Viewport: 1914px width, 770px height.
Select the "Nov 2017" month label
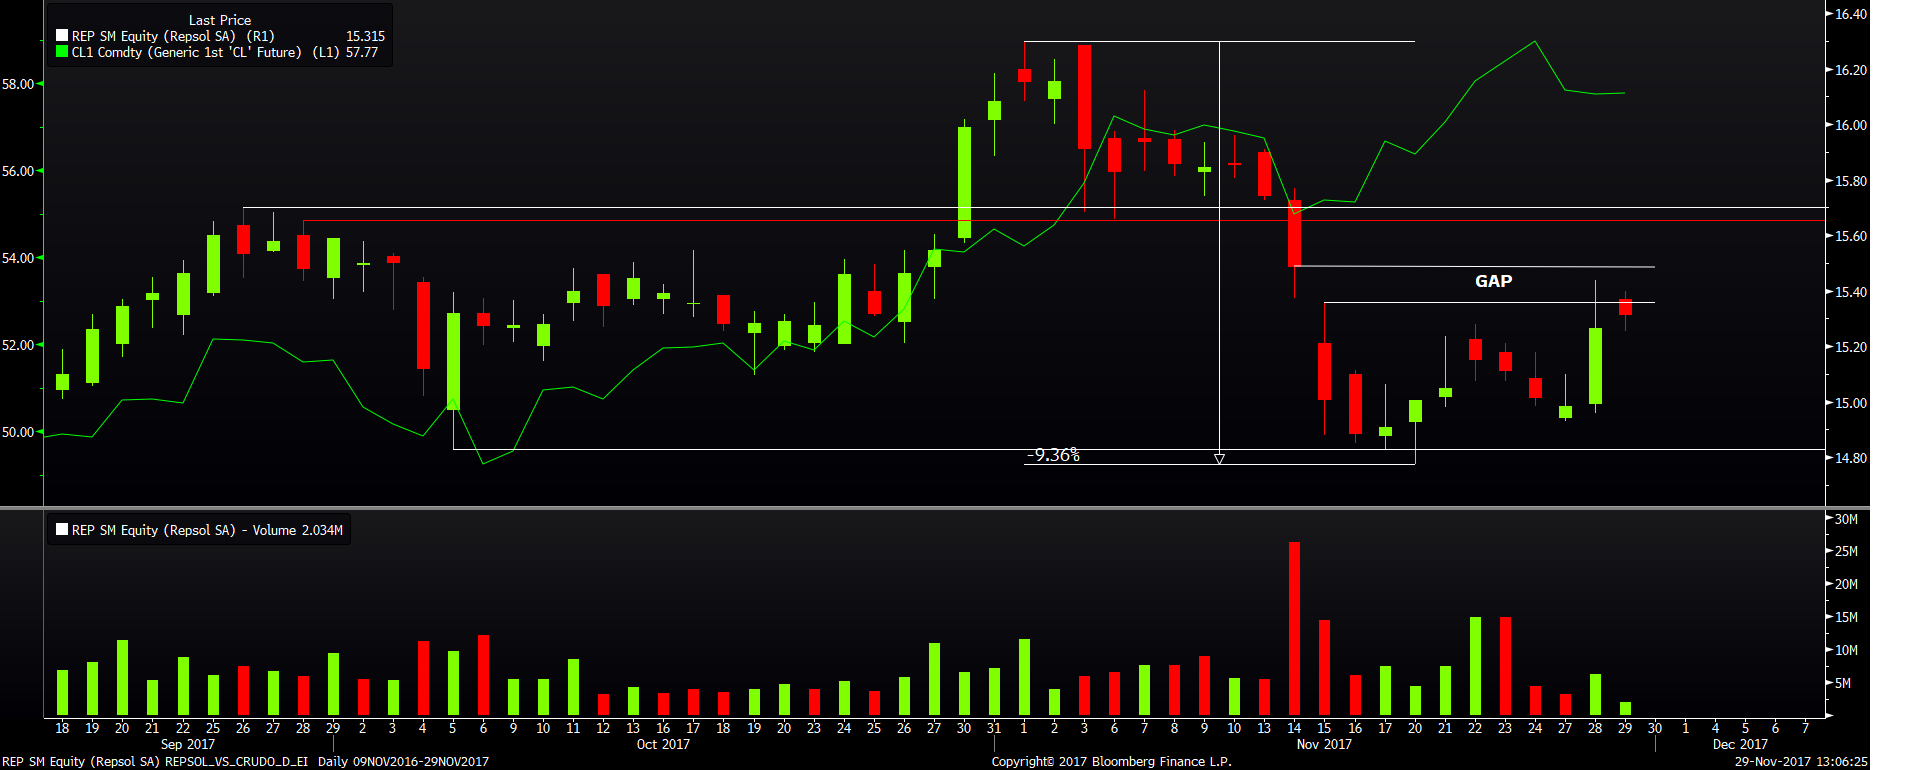[x=1324, y=744]
